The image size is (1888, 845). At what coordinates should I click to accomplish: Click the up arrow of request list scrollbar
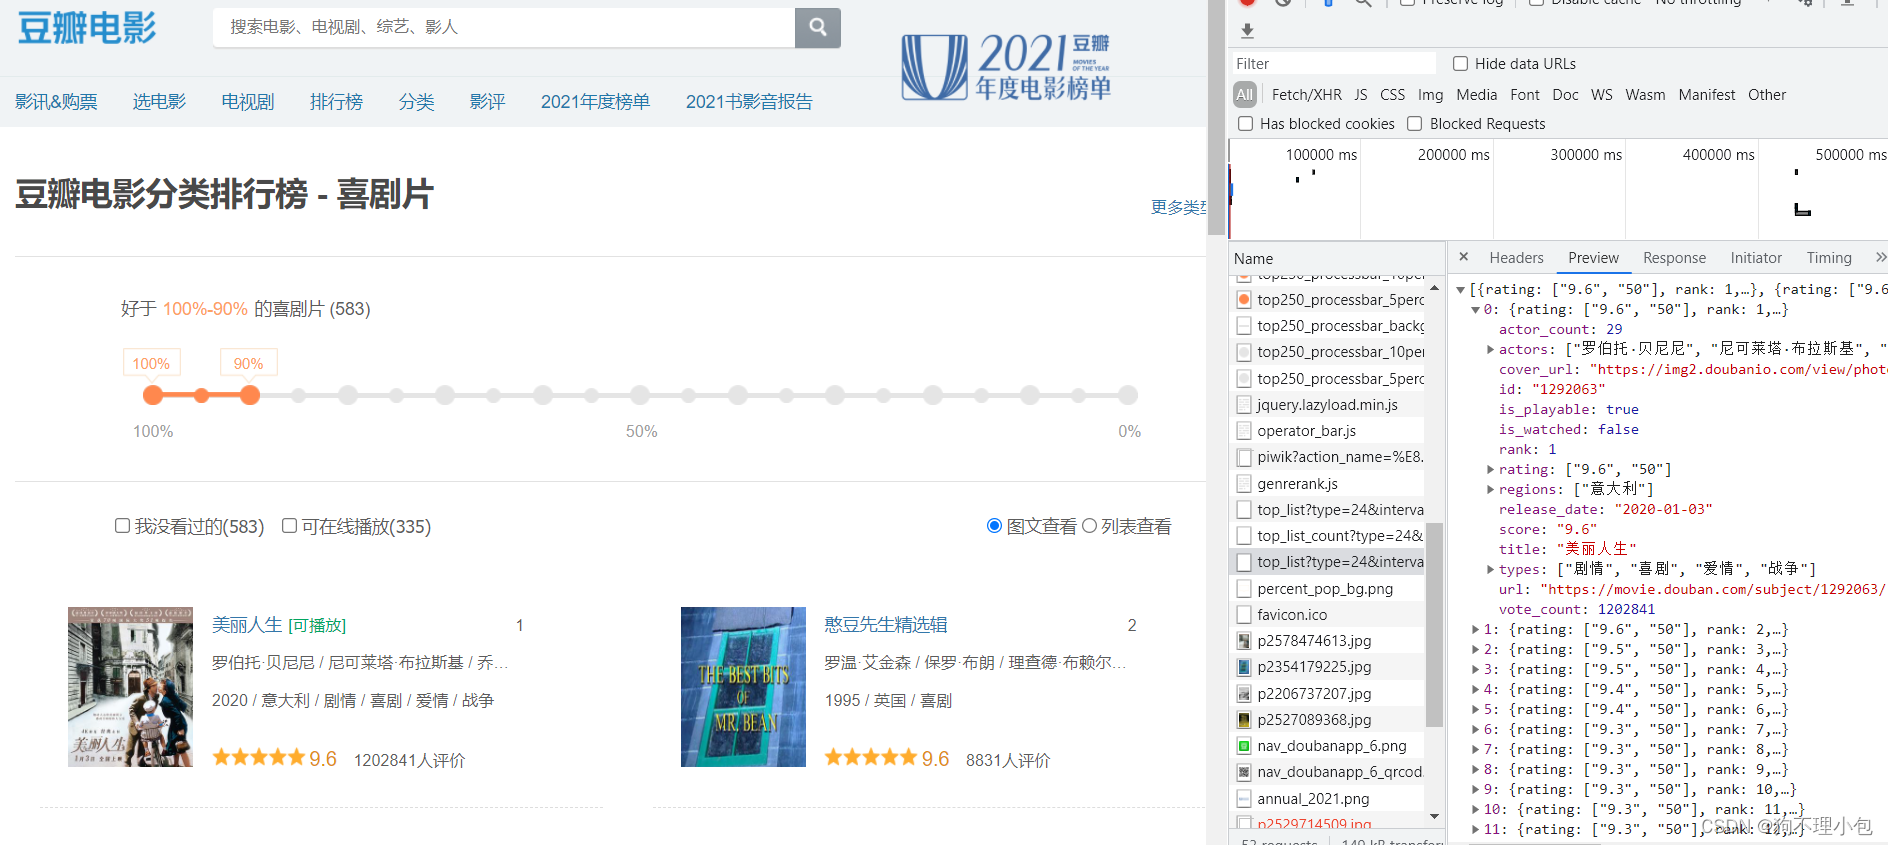pyautogui.click(x=1434, y=288)
